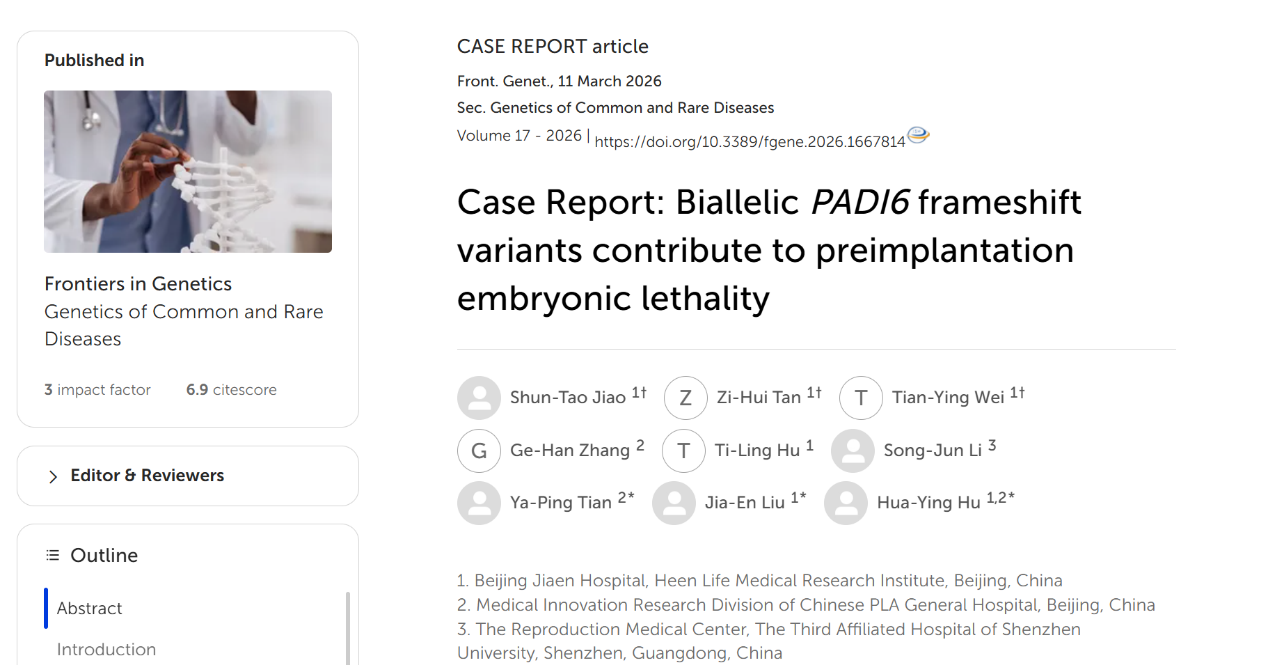Select Abstract in the outline
Image resolution: width=1268 pixels, height=665 pixels.
(x=90, y=608)
